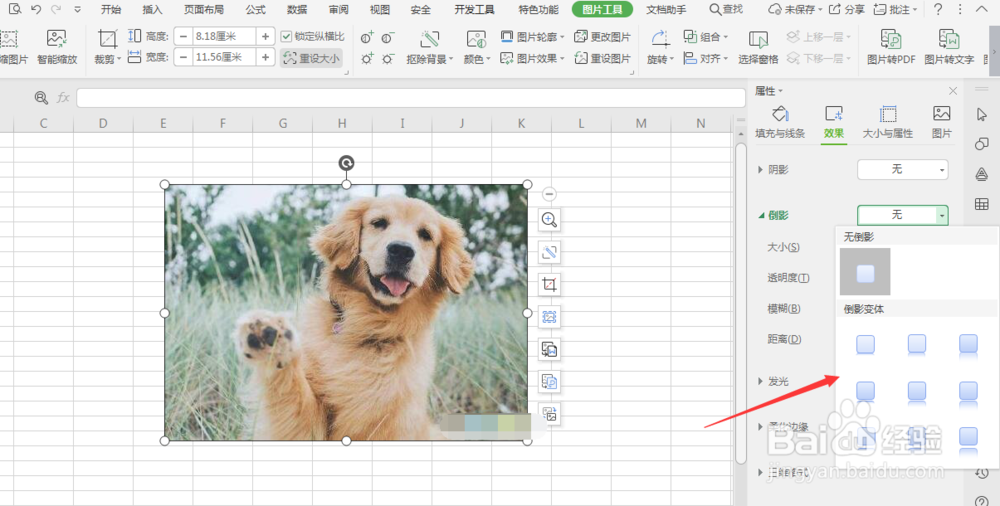
Task: Open the Picture Outline (图片轮廓) dropdown
Action: click(x=533, y=37)
